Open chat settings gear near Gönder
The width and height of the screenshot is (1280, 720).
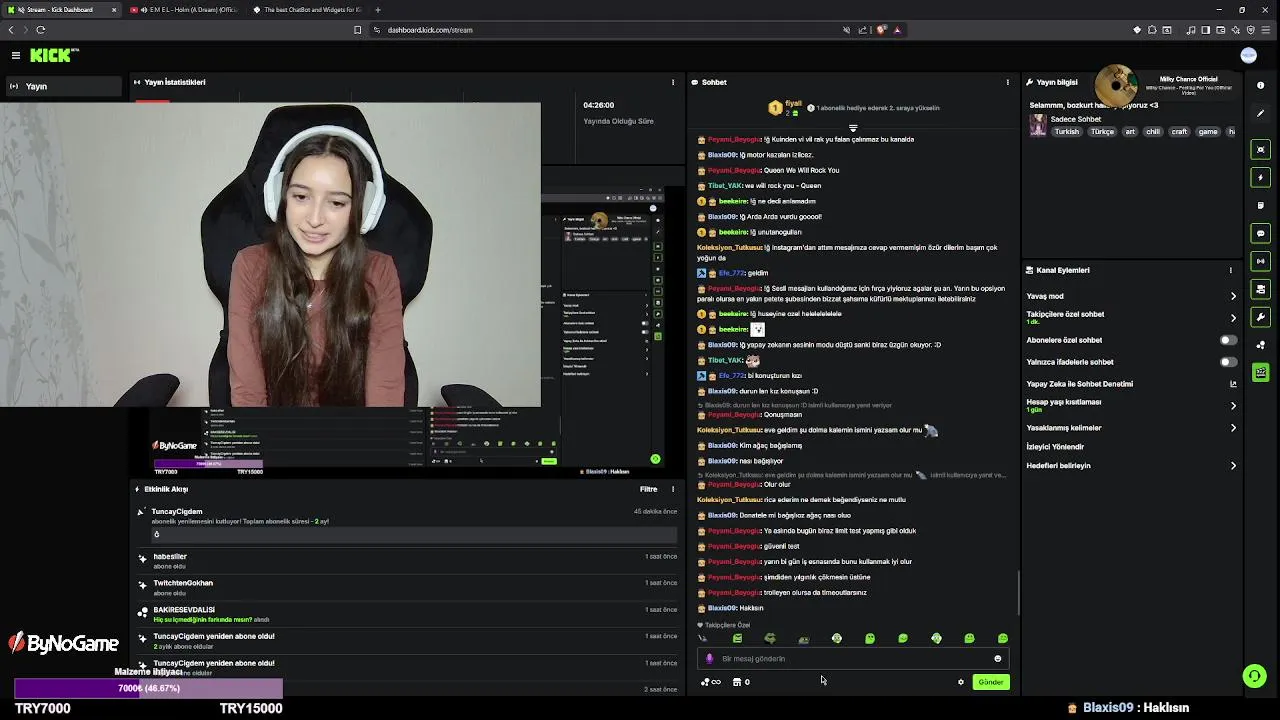pyautogui.click(x=961, y=682)
